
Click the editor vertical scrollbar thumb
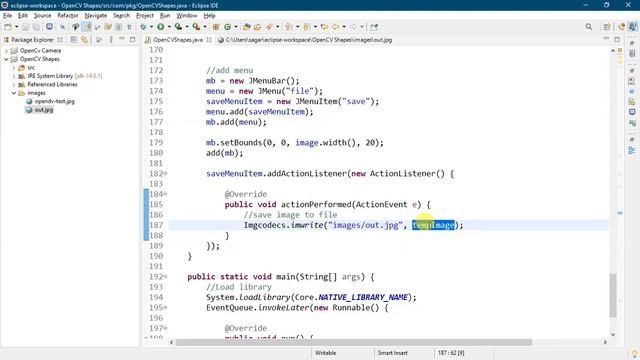(x=613, y=295)
